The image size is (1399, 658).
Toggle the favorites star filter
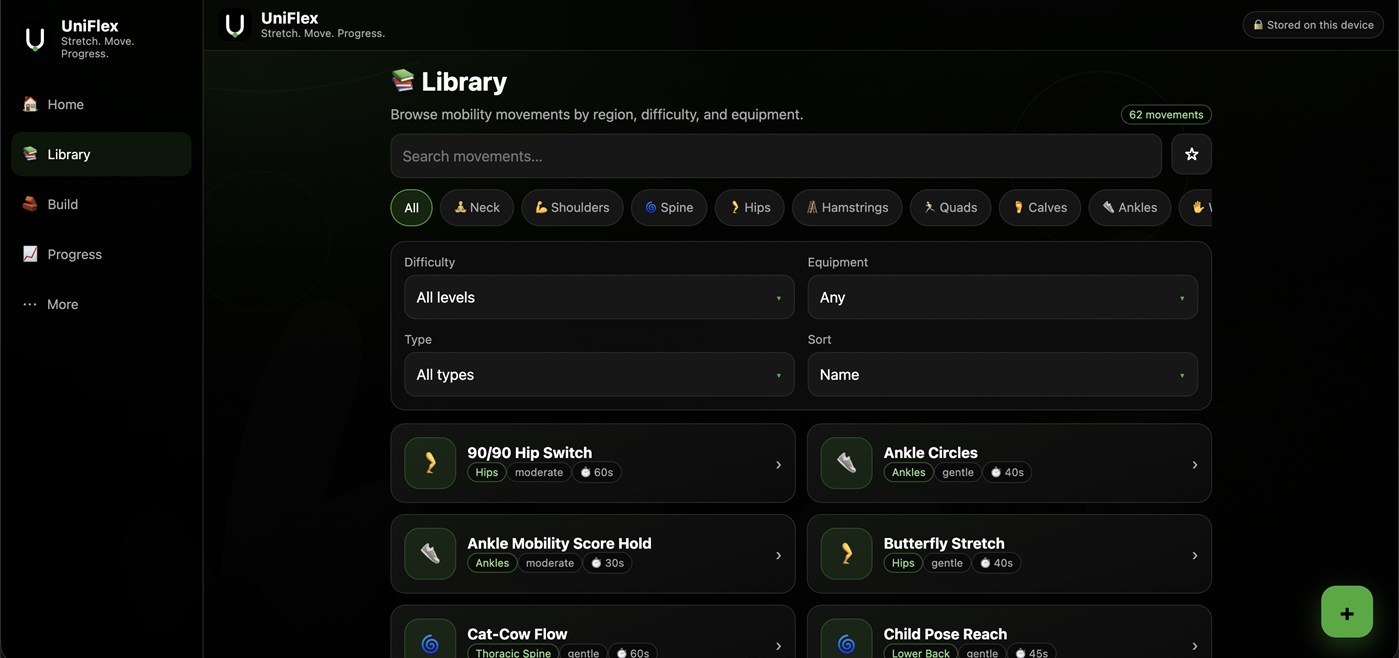(1191, 155)
